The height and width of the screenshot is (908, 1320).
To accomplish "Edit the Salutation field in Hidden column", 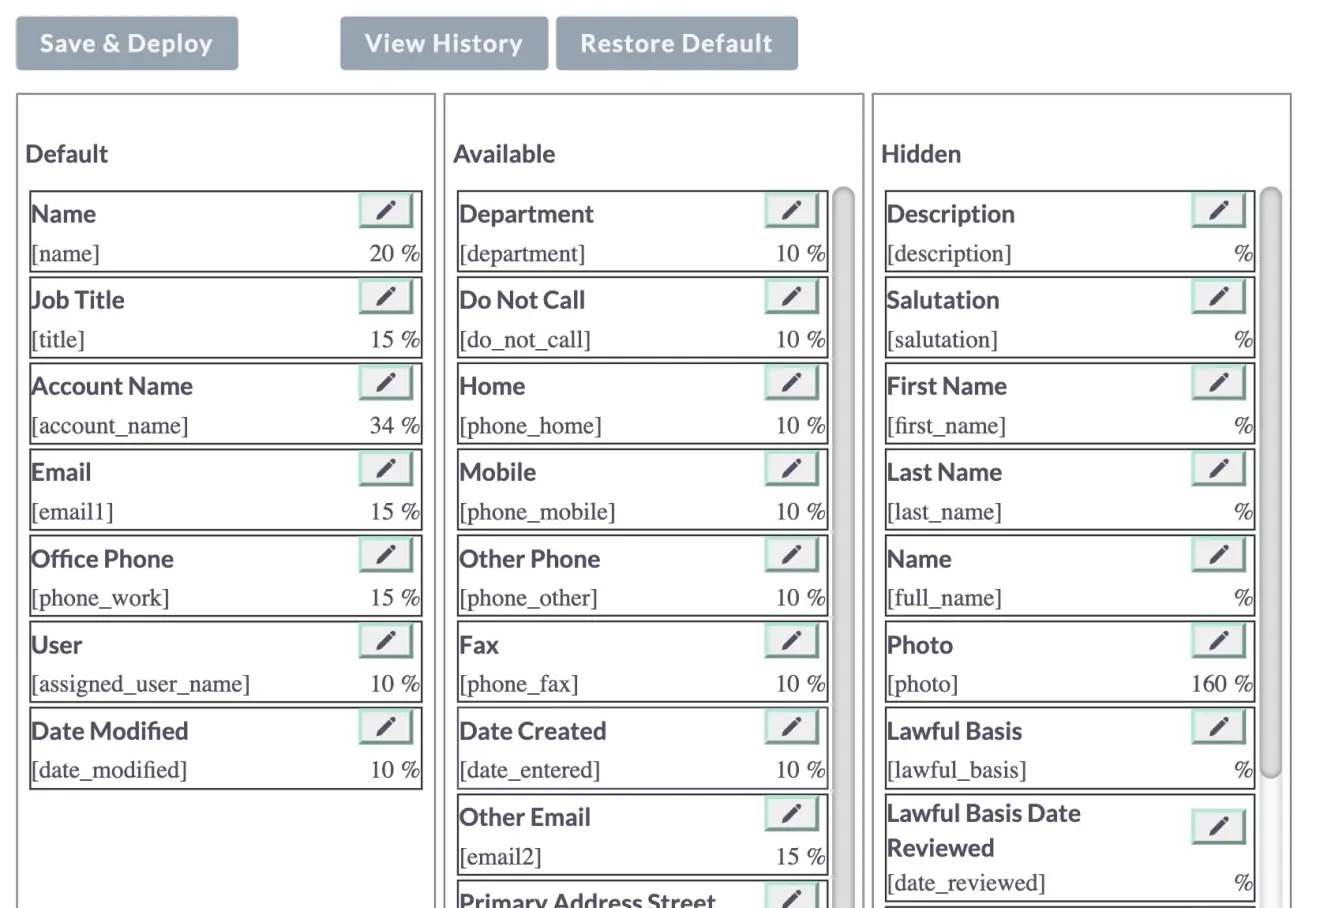I will (x=1217, y=296).
